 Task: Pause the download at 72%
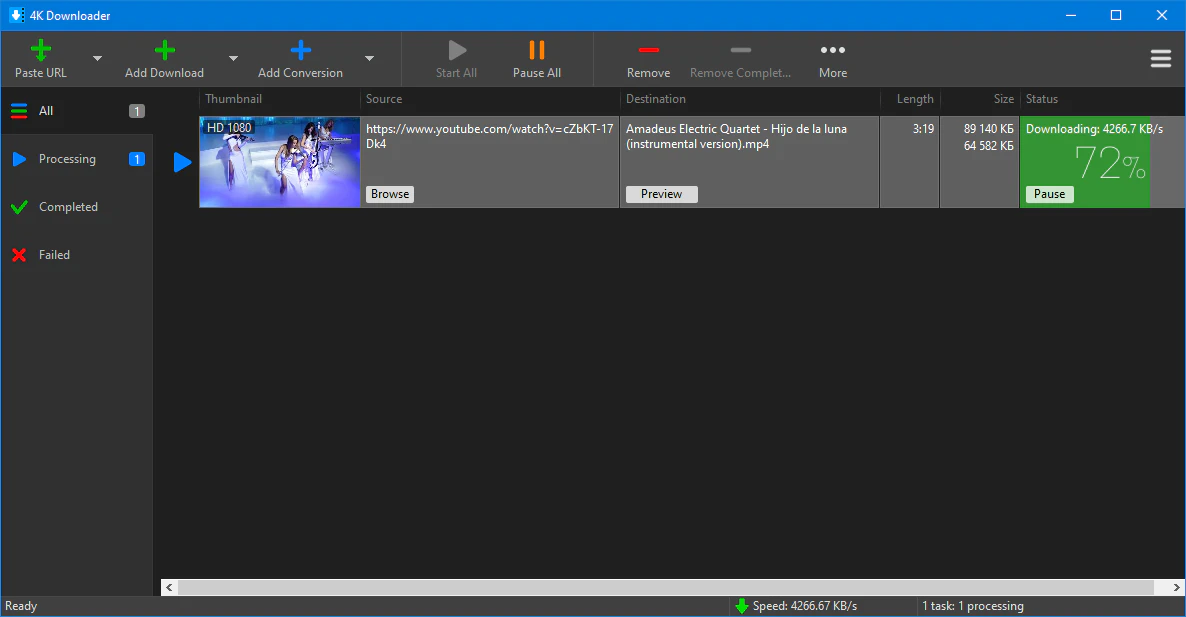pos(1049,194)
